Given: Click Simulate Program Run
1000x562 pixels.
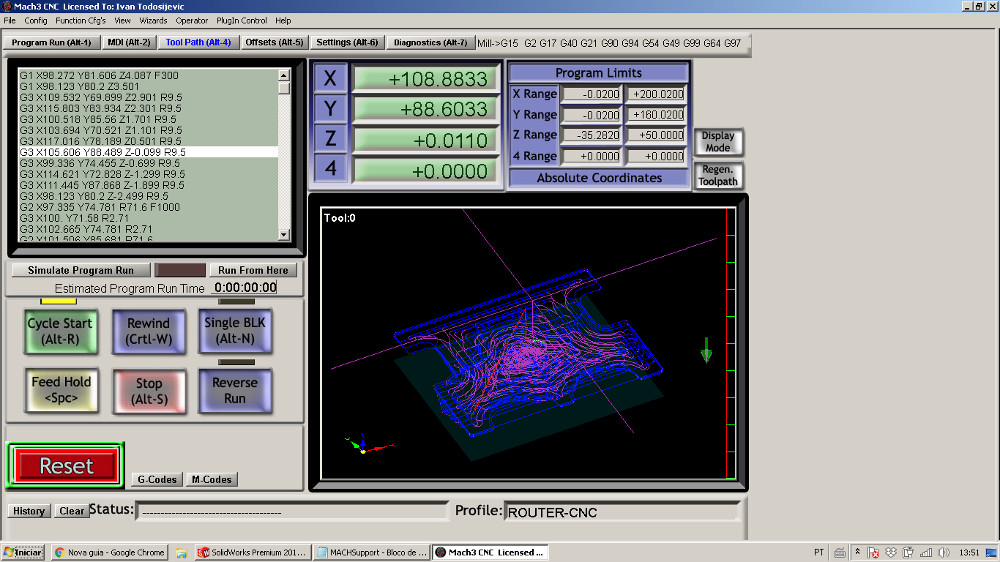Looking at the screenshot, I should [x=81, y=270].
